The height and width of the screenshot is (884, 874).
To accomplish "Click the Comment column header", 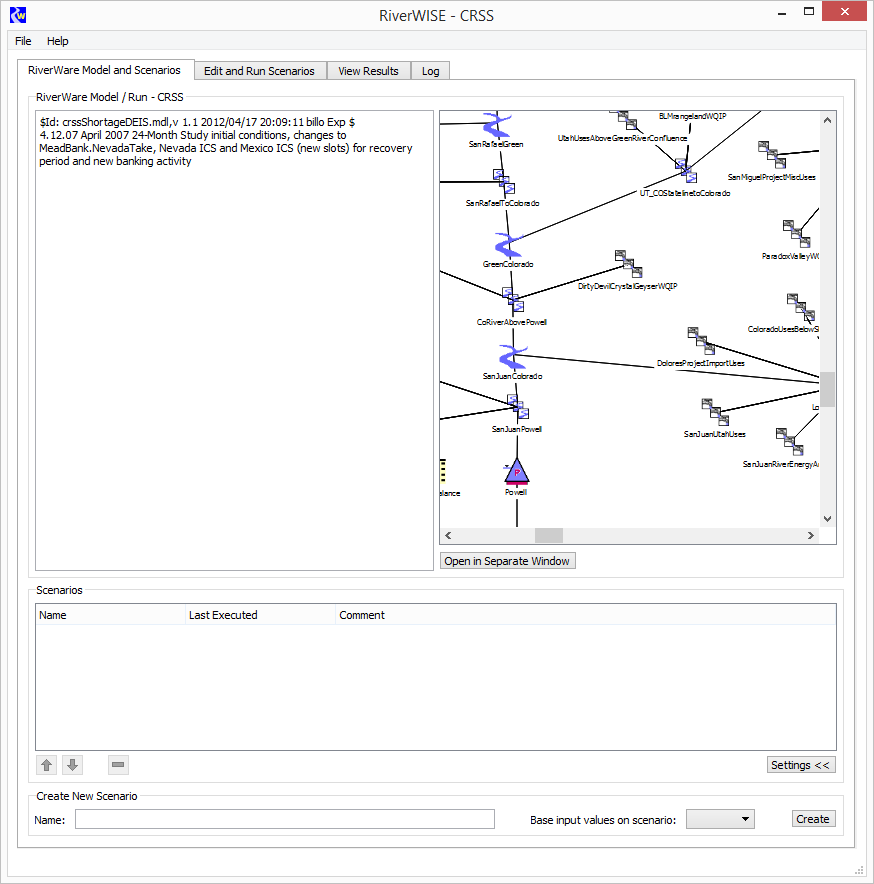I will click(x=586, y=615).
